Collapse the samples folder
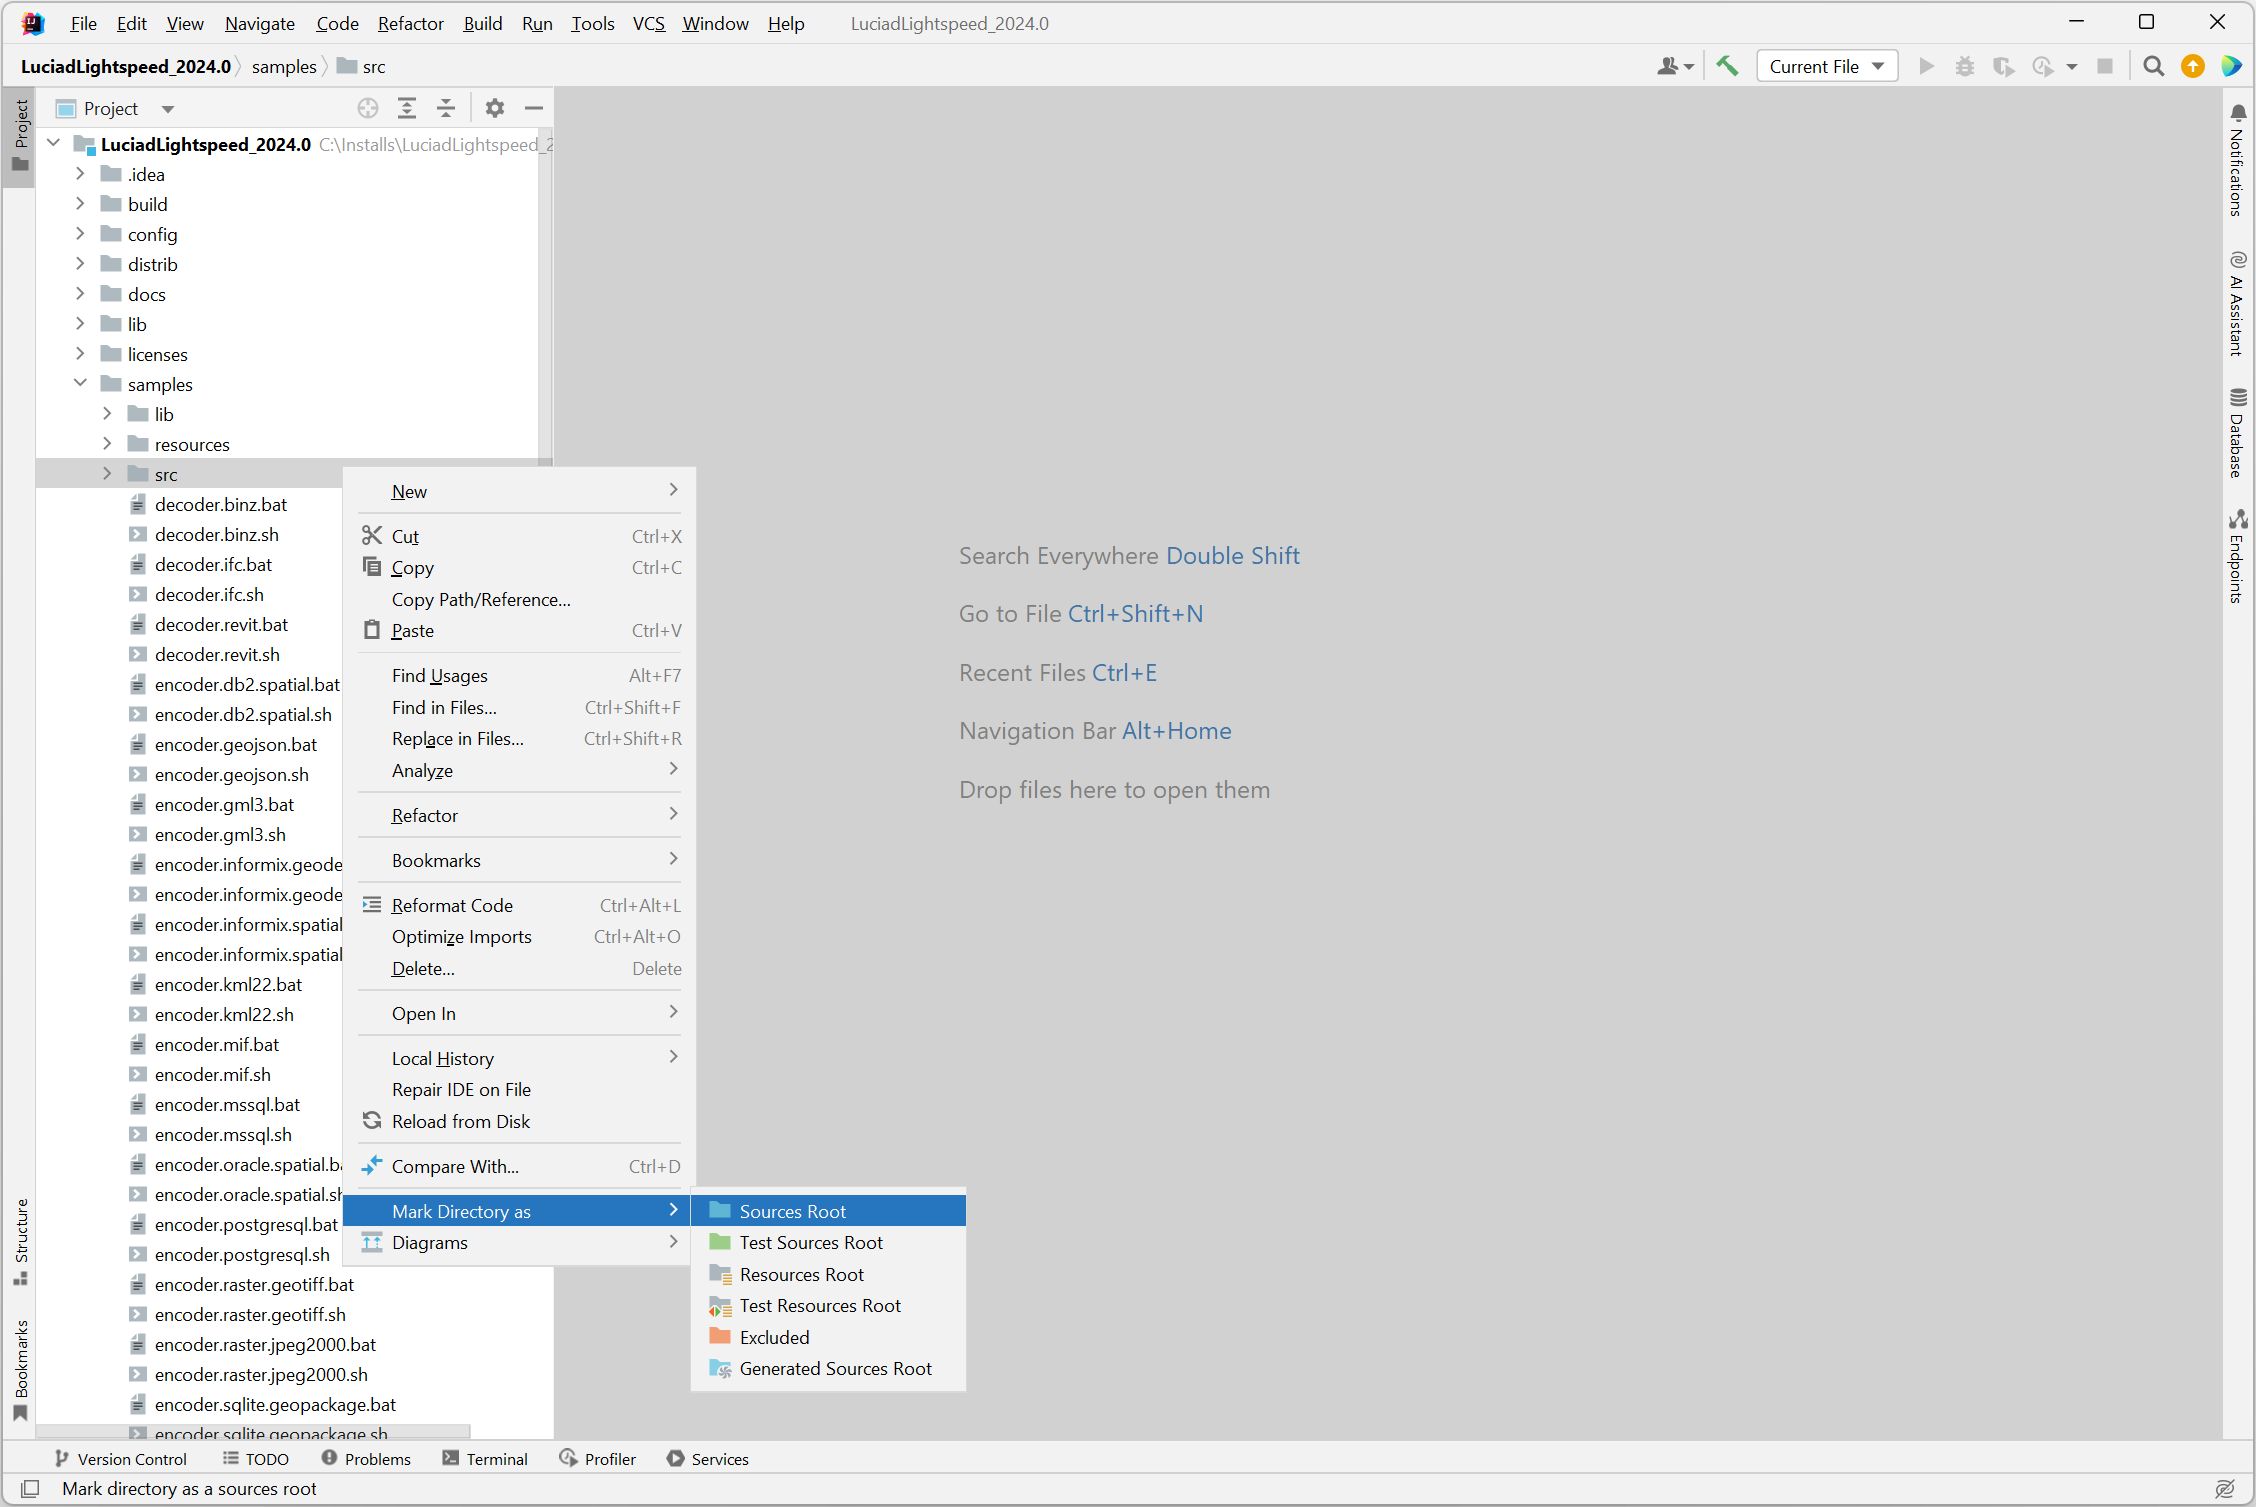Screen dimensions: 2256x1507 [80, 384]
